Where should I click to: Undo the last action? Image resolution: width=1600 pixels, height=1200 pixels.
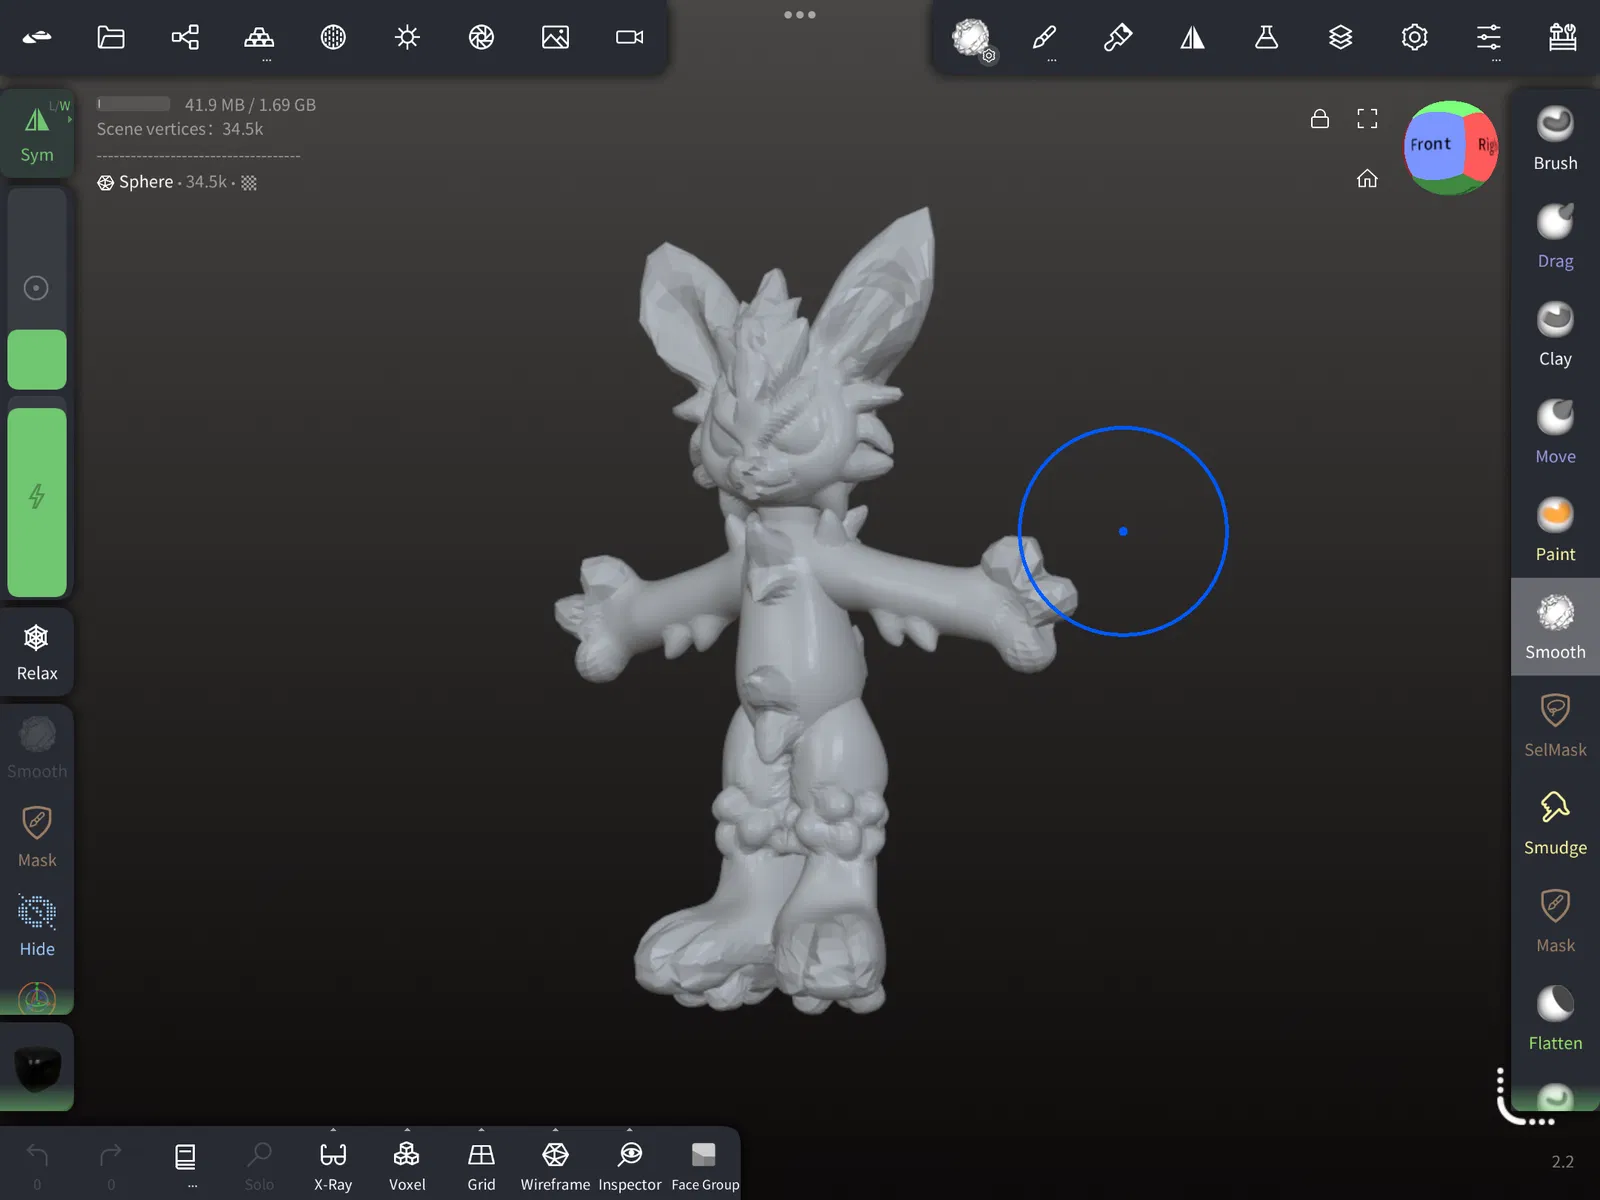37,1165
